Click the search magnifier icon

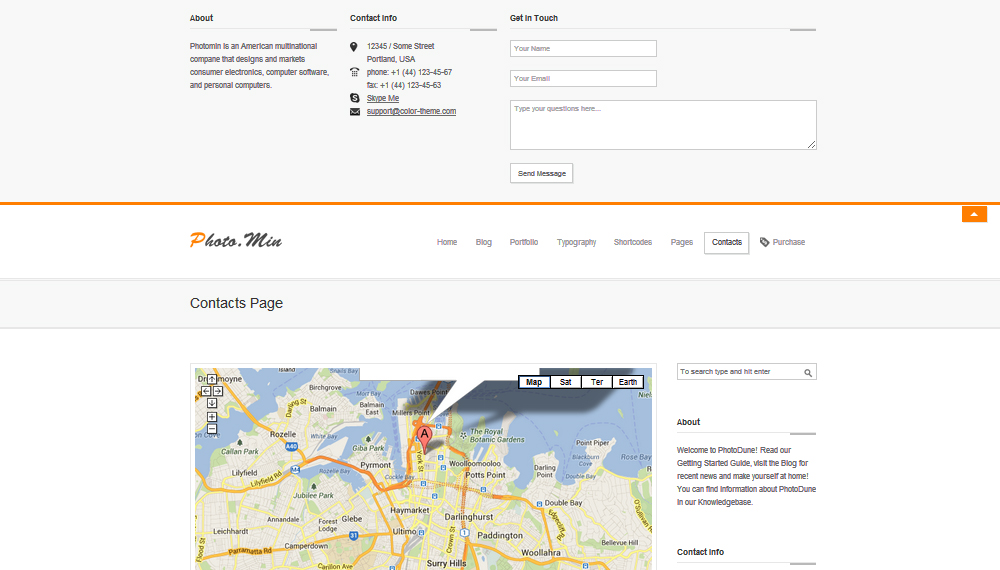click(808, 372)
